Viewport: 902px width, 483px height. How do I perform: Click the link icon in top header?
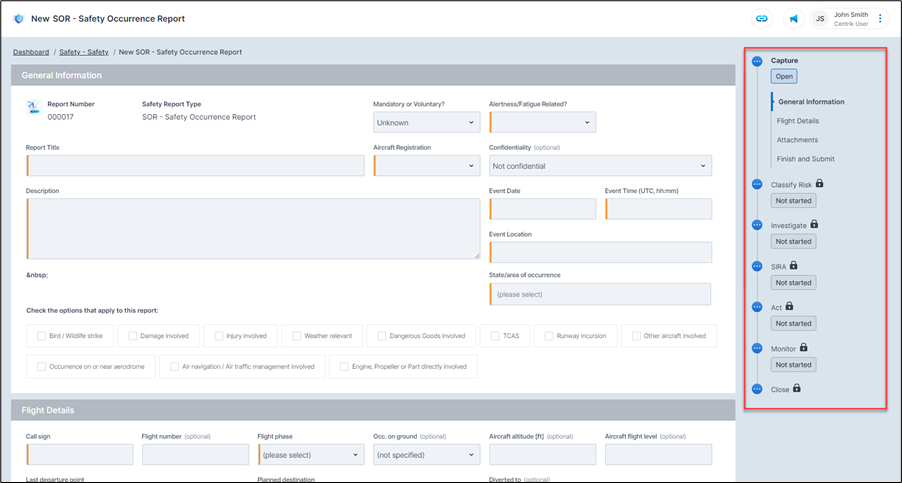[x=762, y=19]
